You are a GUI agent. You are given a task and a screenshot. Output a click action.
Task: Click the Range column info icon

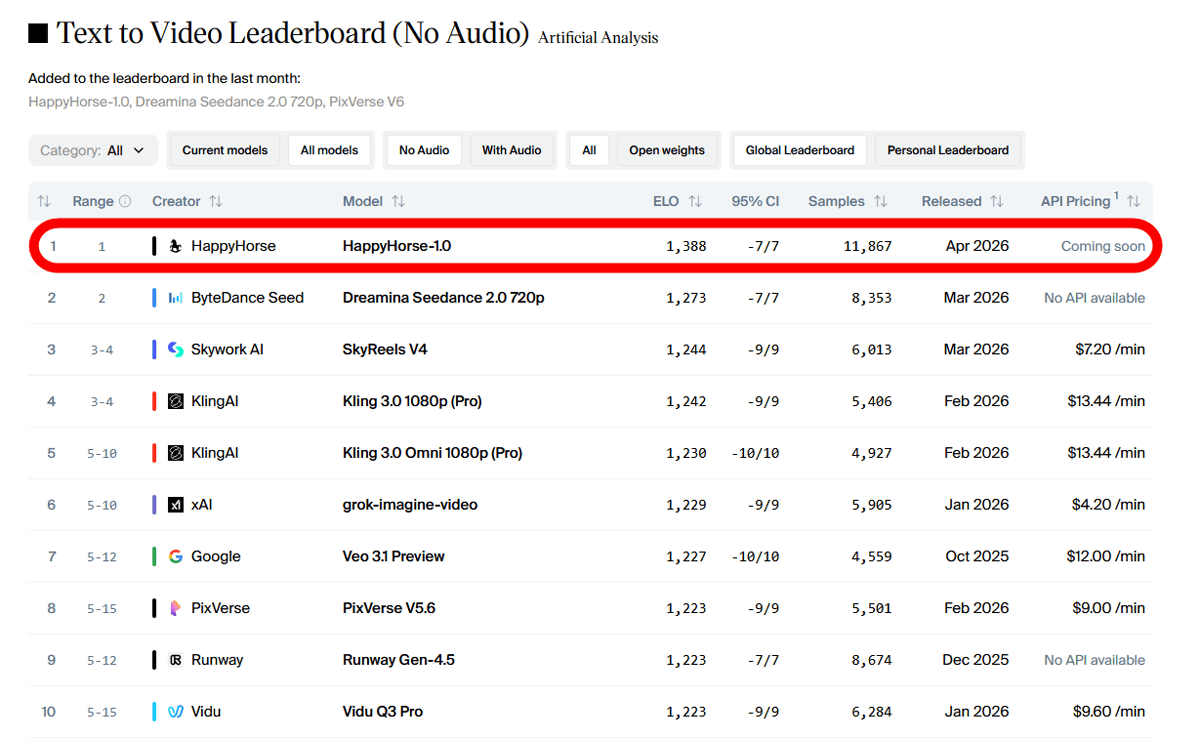125,201
